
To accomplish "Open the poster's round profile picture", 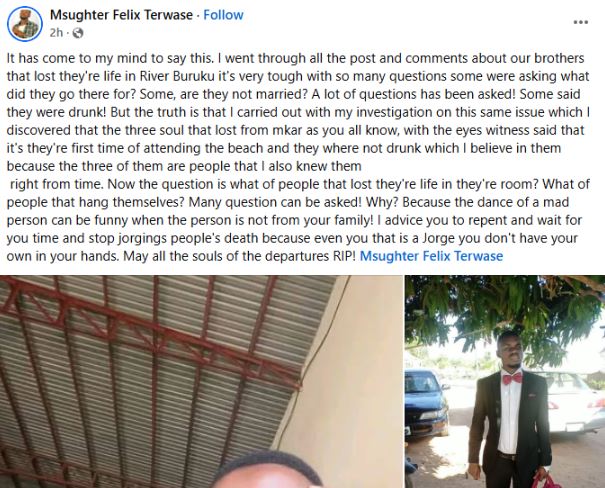I will point(25,24).
